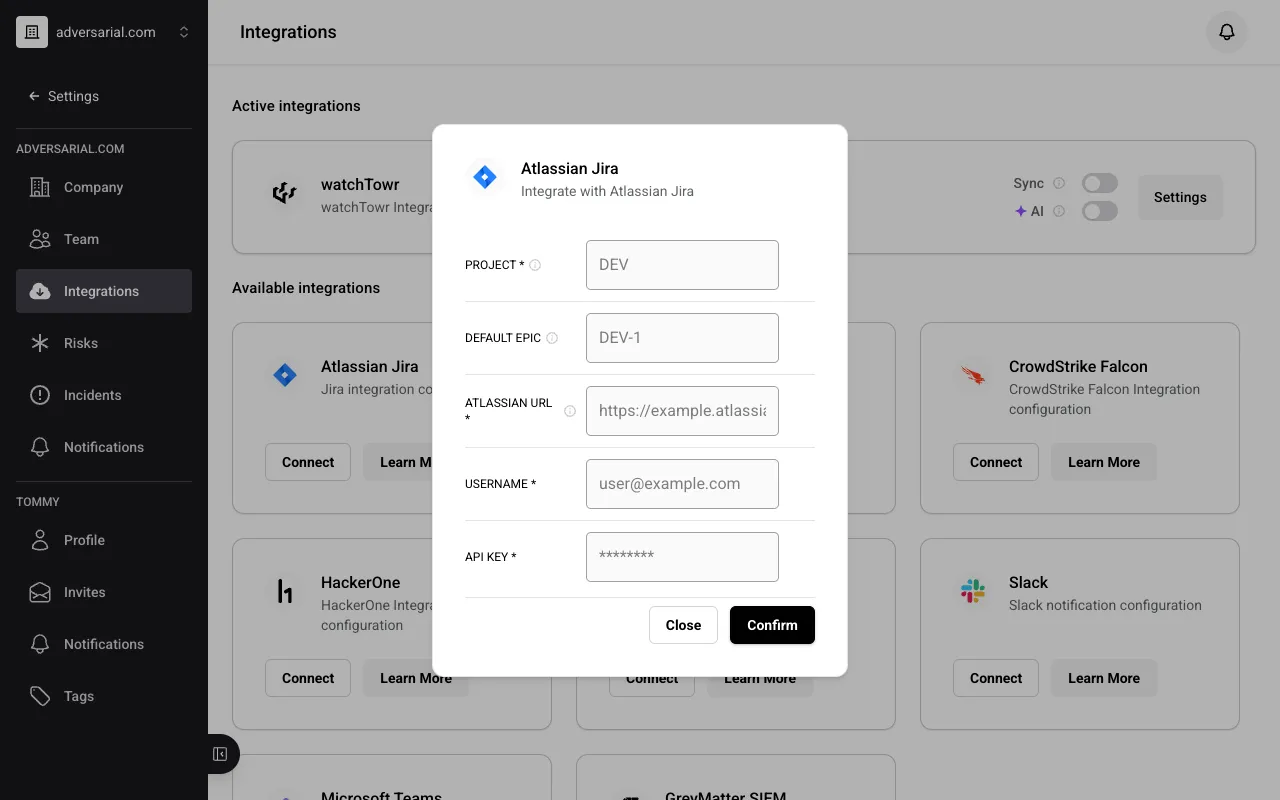Focus the PROJECT input field
This screenshot has width=1280, height=800.
(682, 265)
